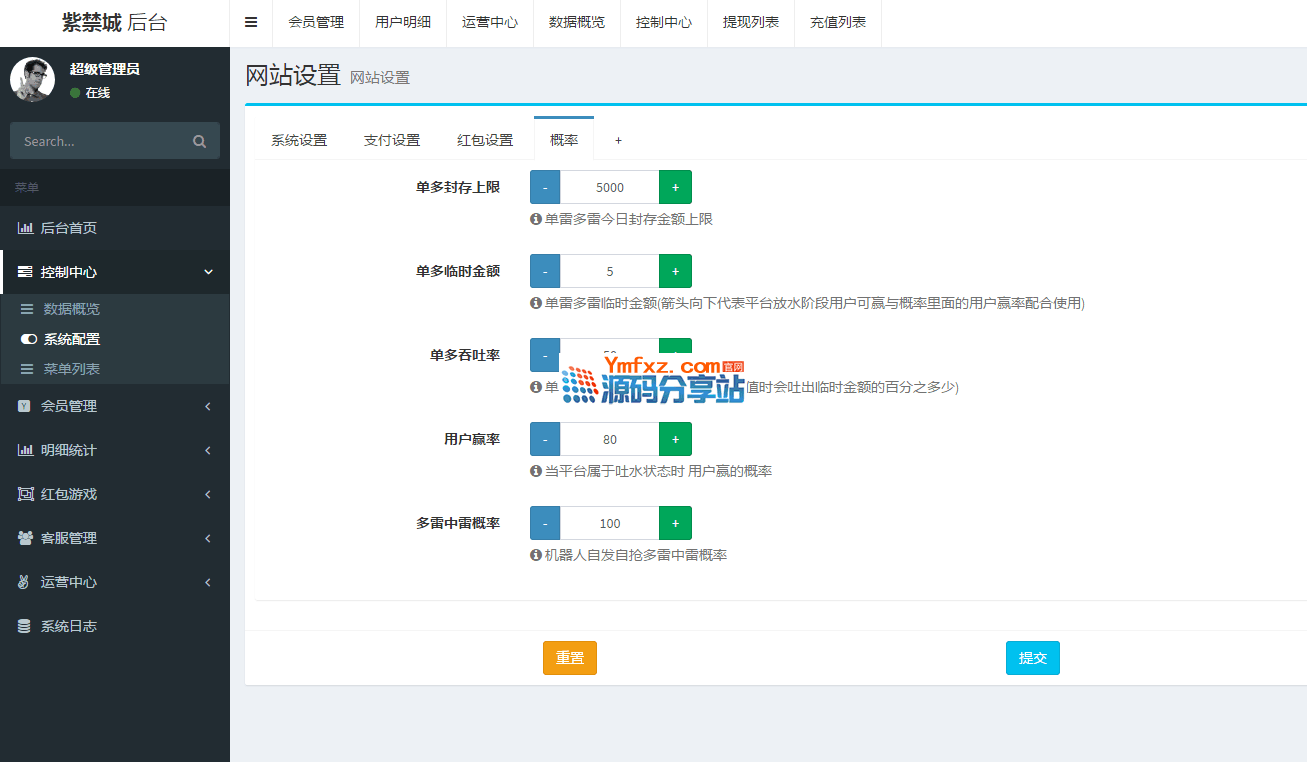The height and width of the screenshot is (762, 1307).
Task: Open 提现列表 in top navigation
Action: click(x=750, y=22)
